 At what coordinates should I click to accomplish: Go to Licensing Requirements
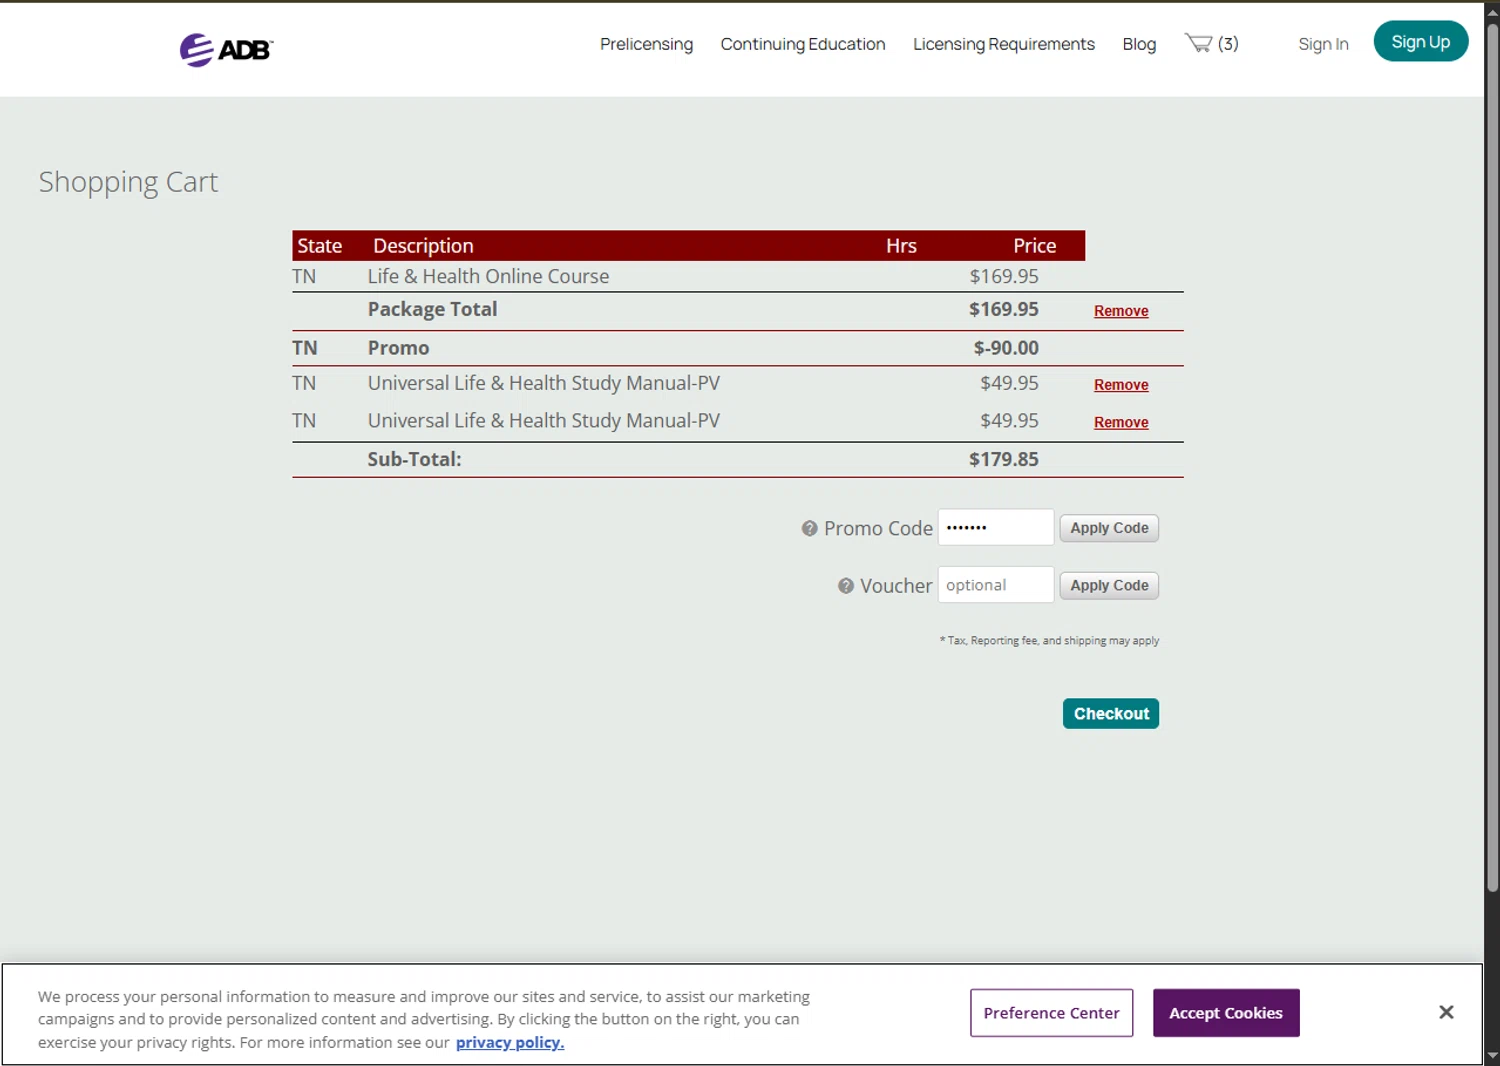click(1003, 44)
